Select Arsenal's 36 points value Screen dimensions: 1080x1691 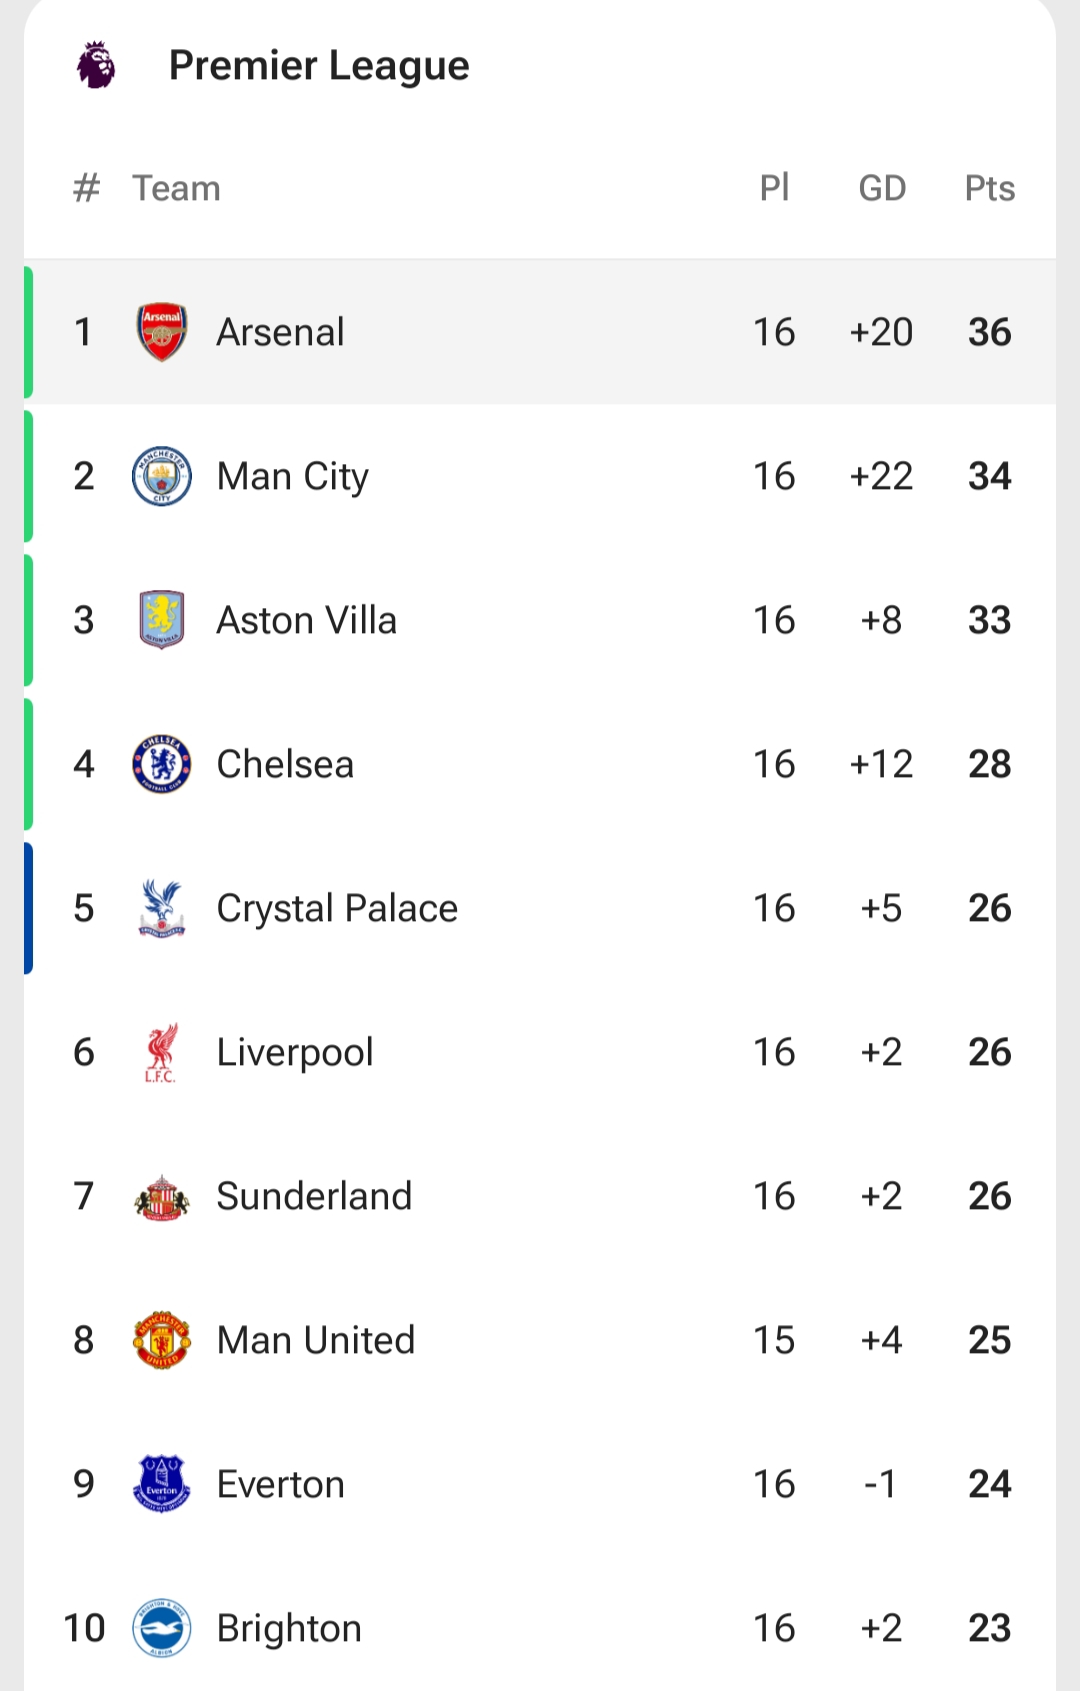point(989,332)
